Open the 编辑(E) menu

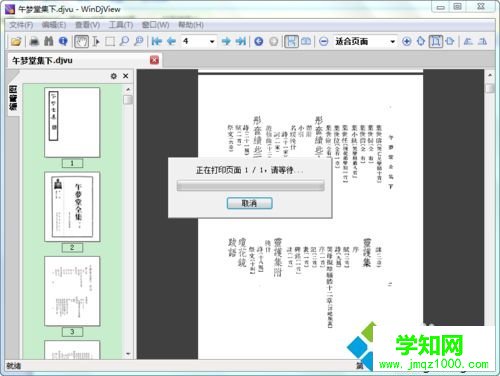tap(54, 25)
